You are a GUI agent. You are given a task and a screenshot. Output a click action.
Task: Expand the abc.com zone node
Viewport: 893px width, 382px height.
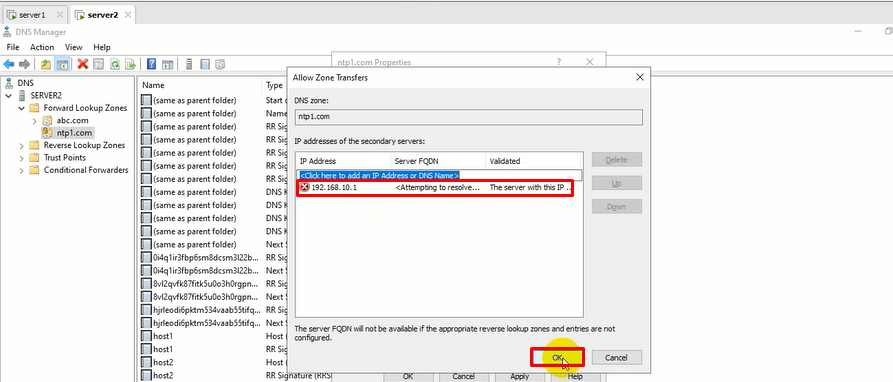pyautogui.click(x=34, y=121)
